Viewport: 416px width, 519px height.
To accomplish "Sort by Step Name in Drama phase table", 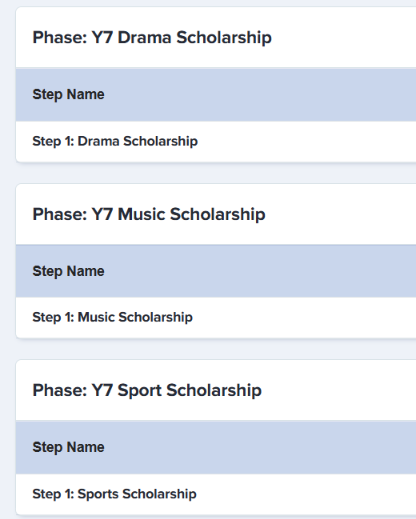I will coord(68,94).
